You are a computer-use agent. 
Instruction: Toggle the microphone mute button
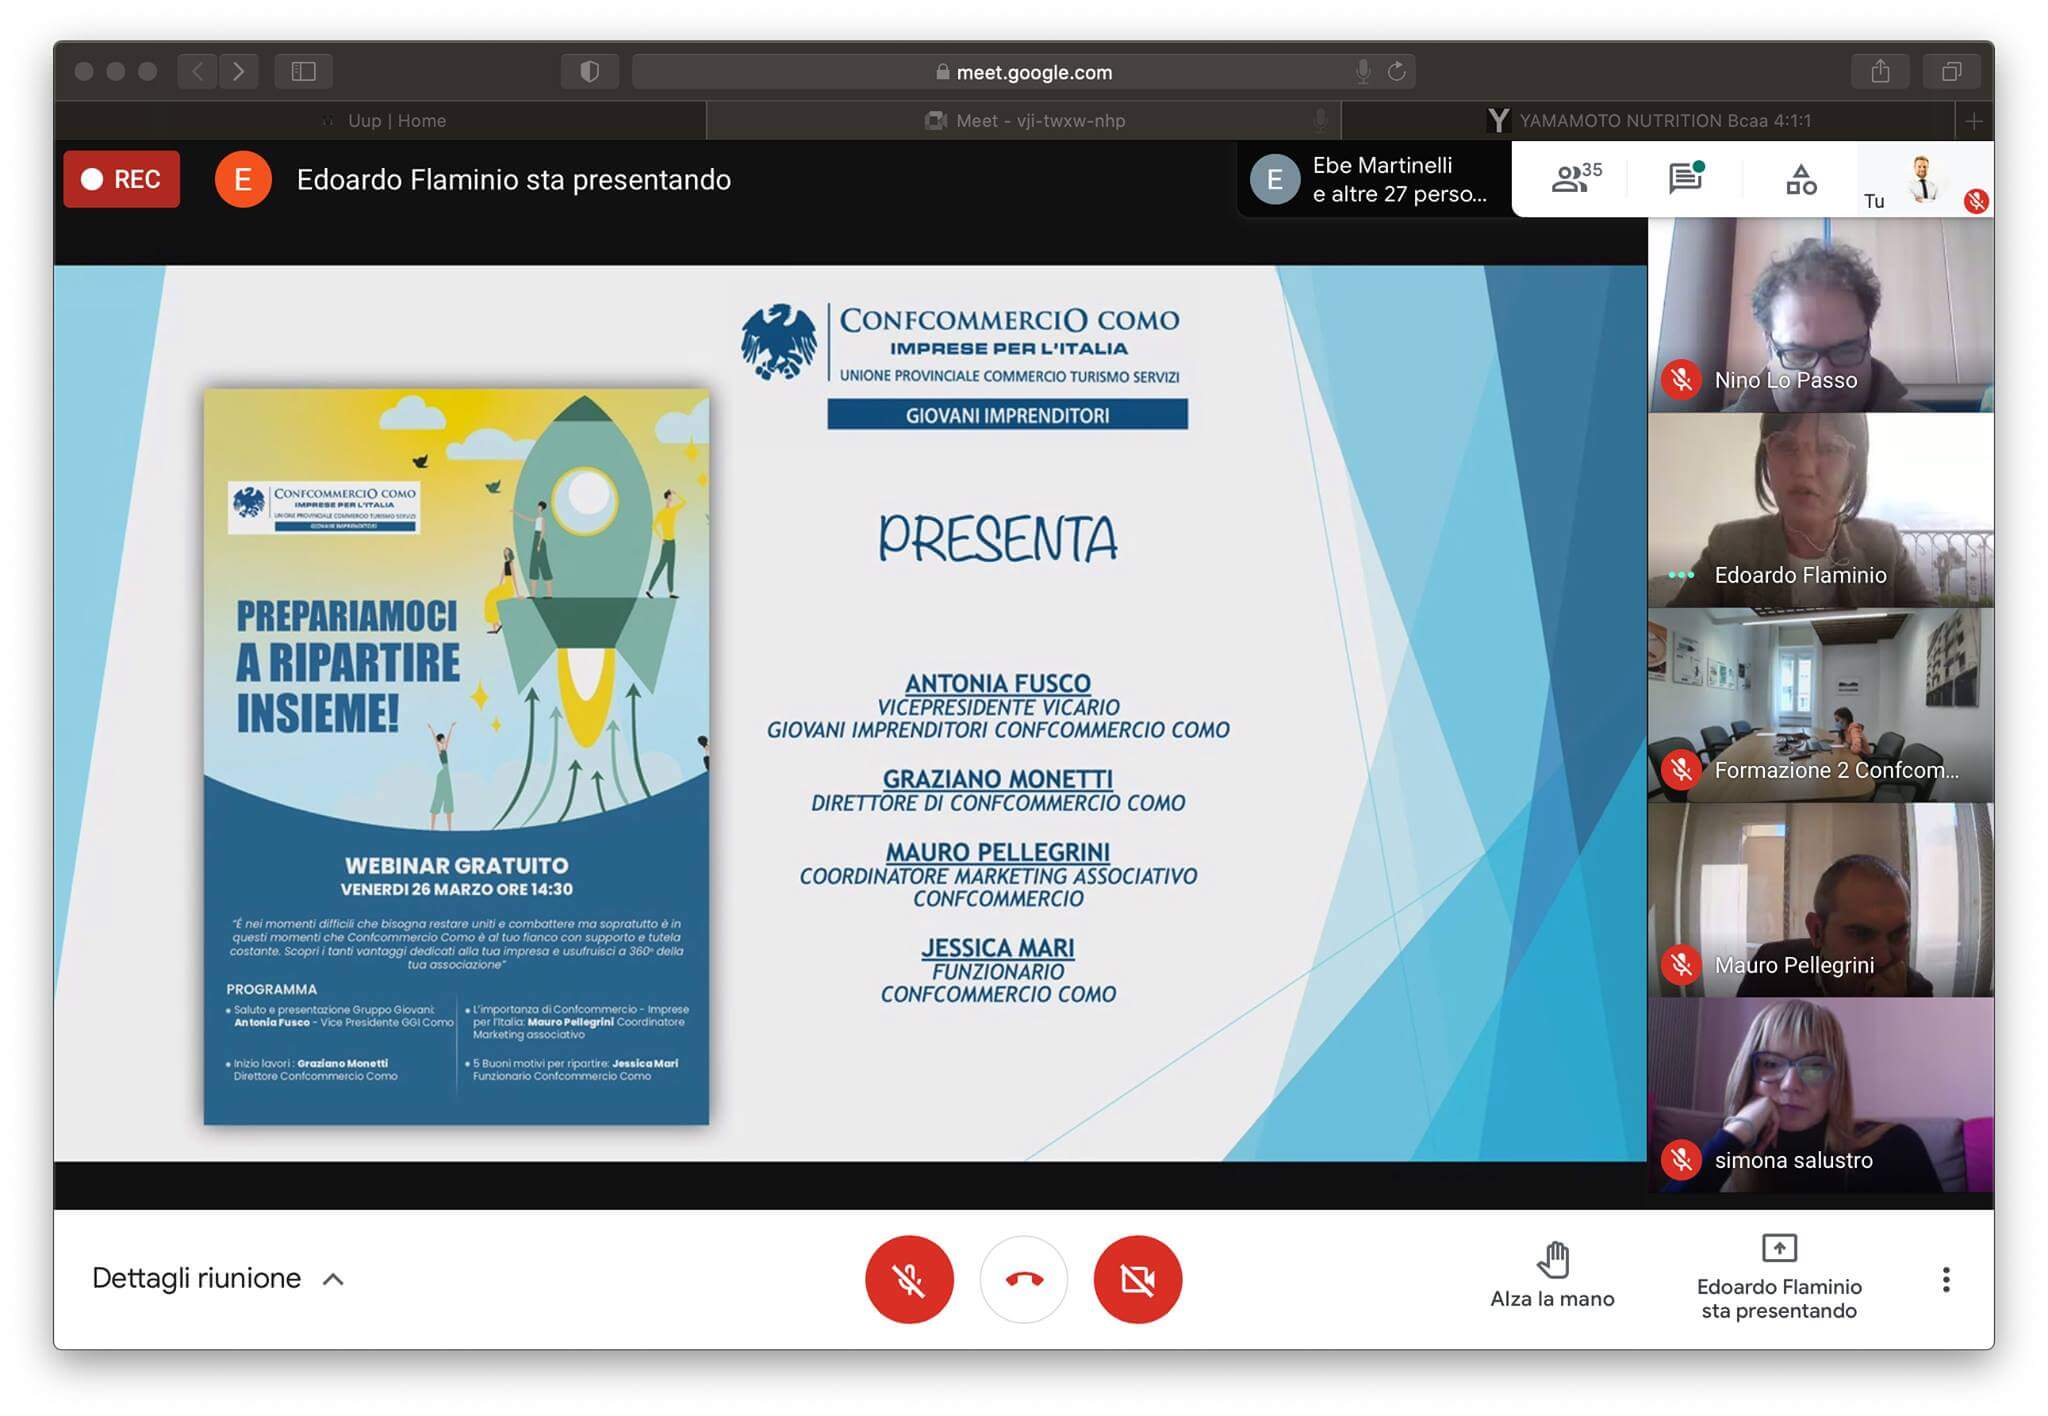[909, 1279]
